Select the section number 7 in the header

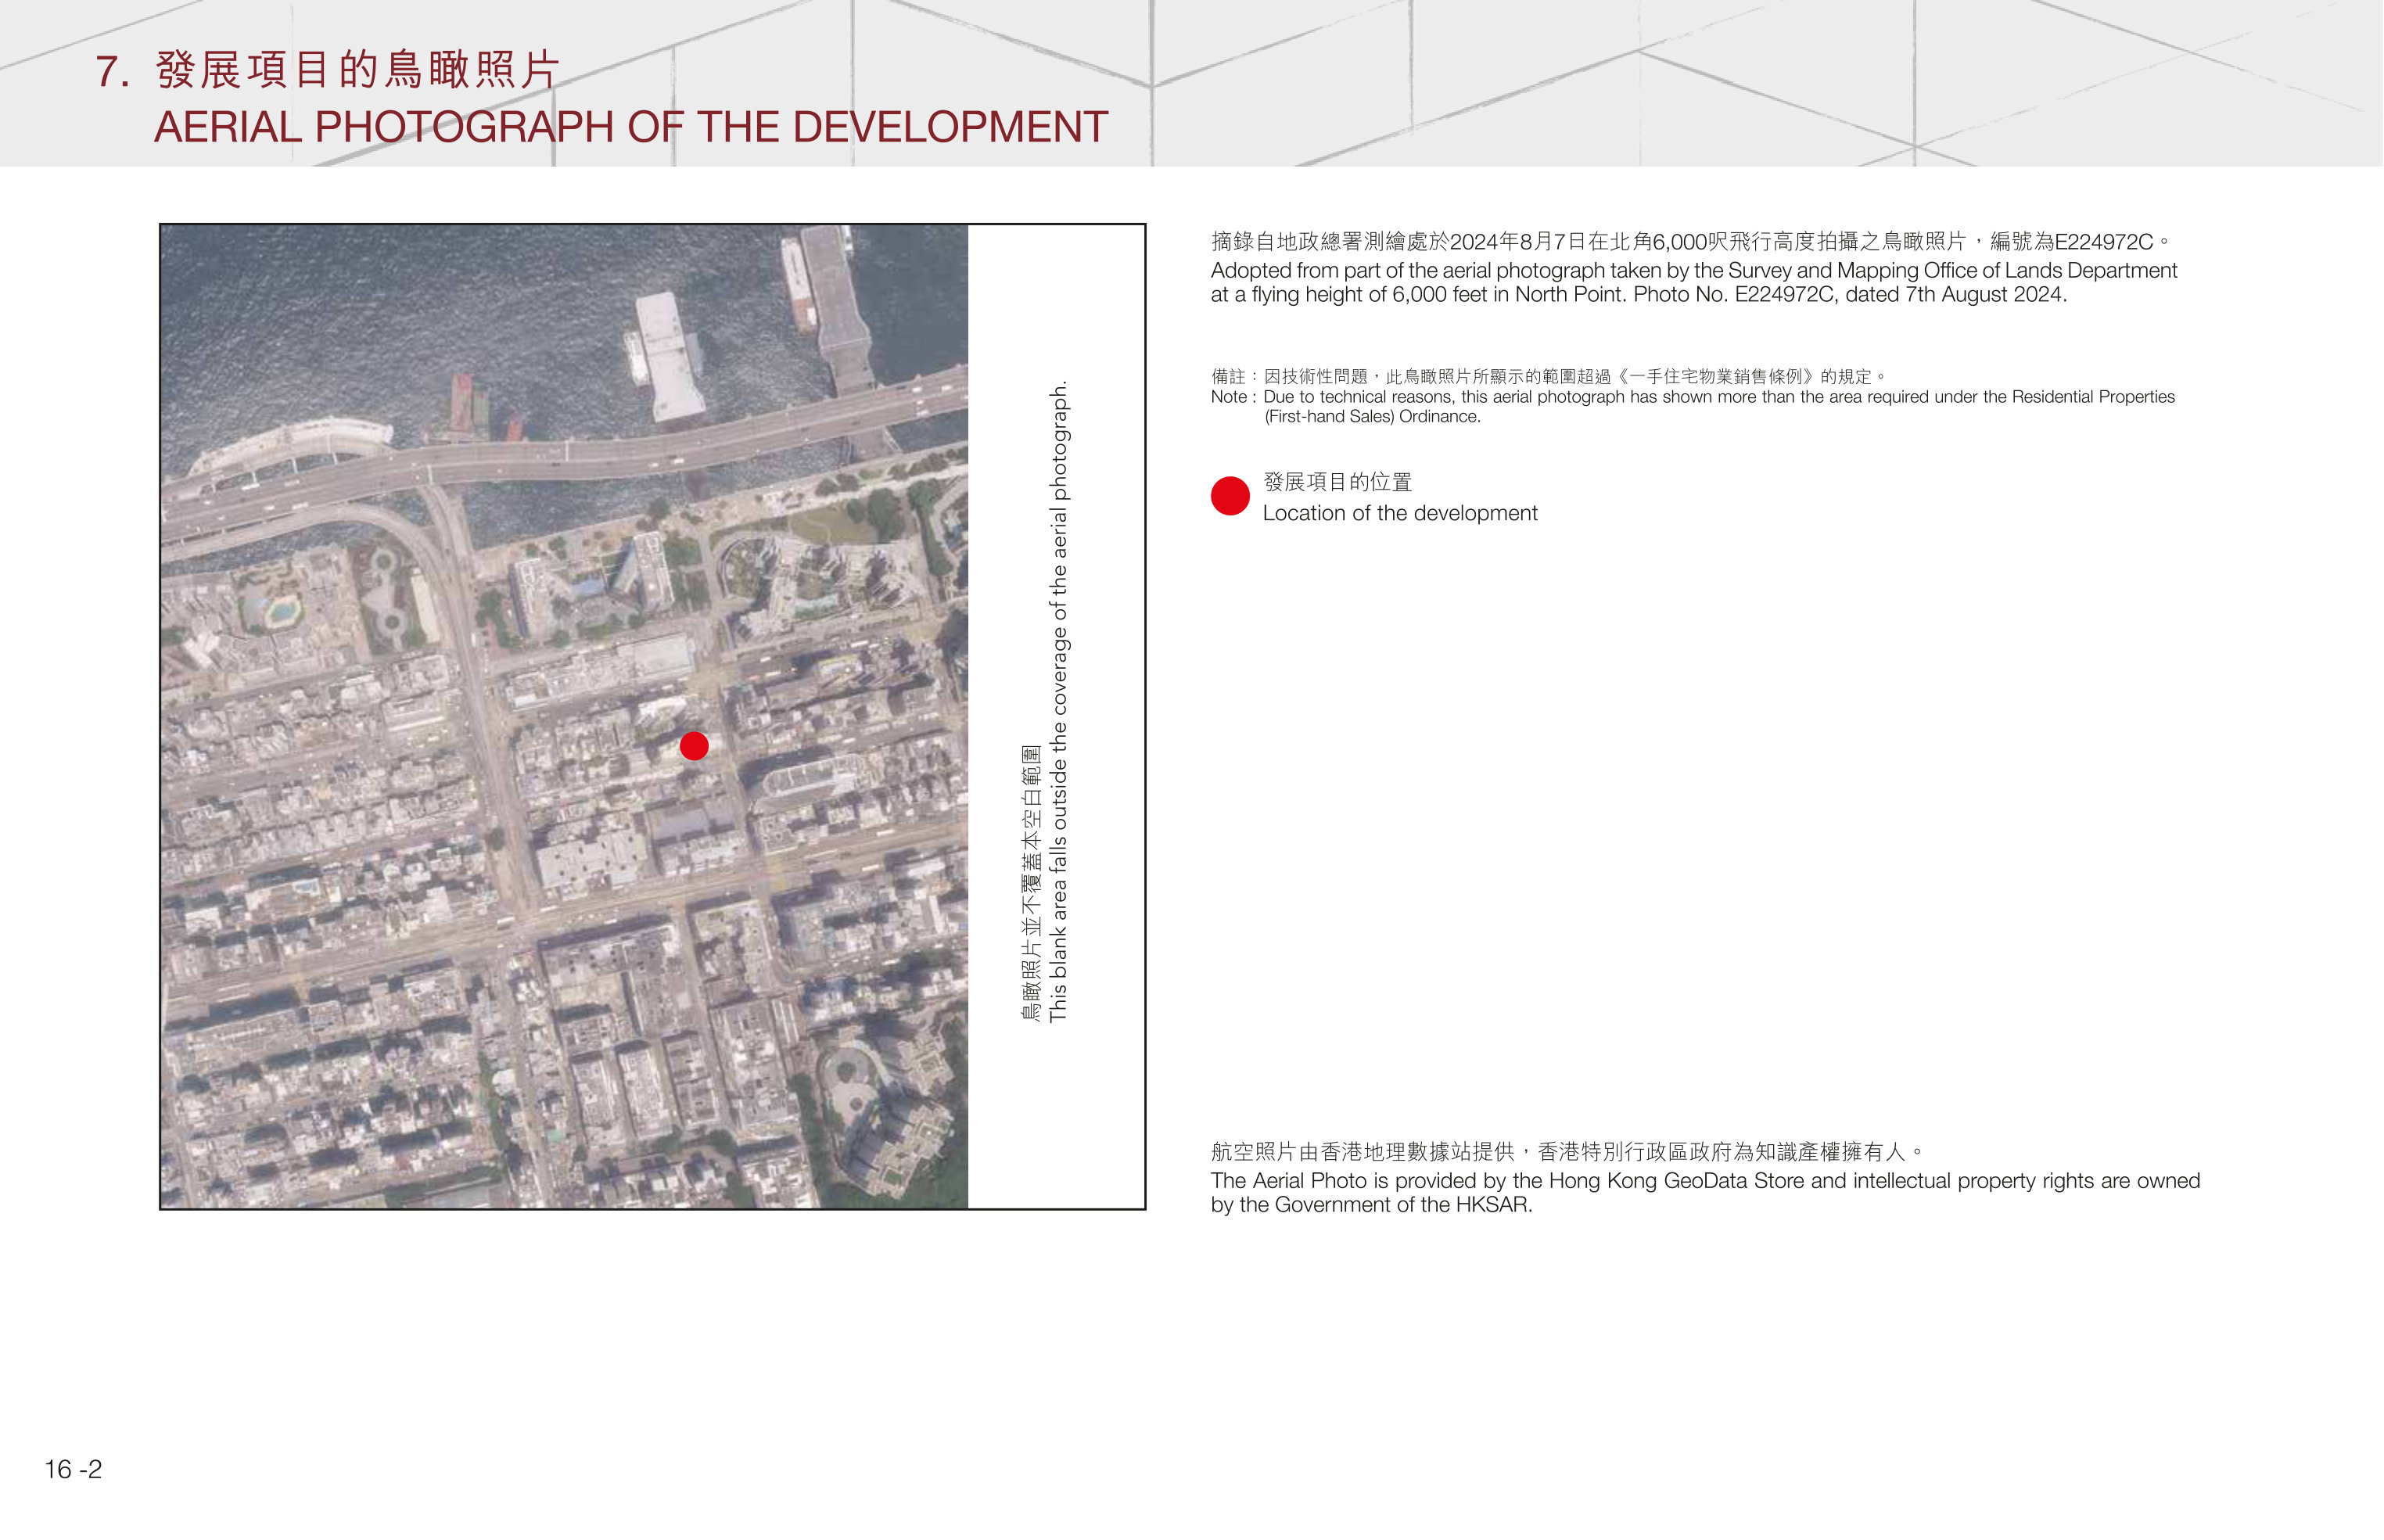pos(111,72)
